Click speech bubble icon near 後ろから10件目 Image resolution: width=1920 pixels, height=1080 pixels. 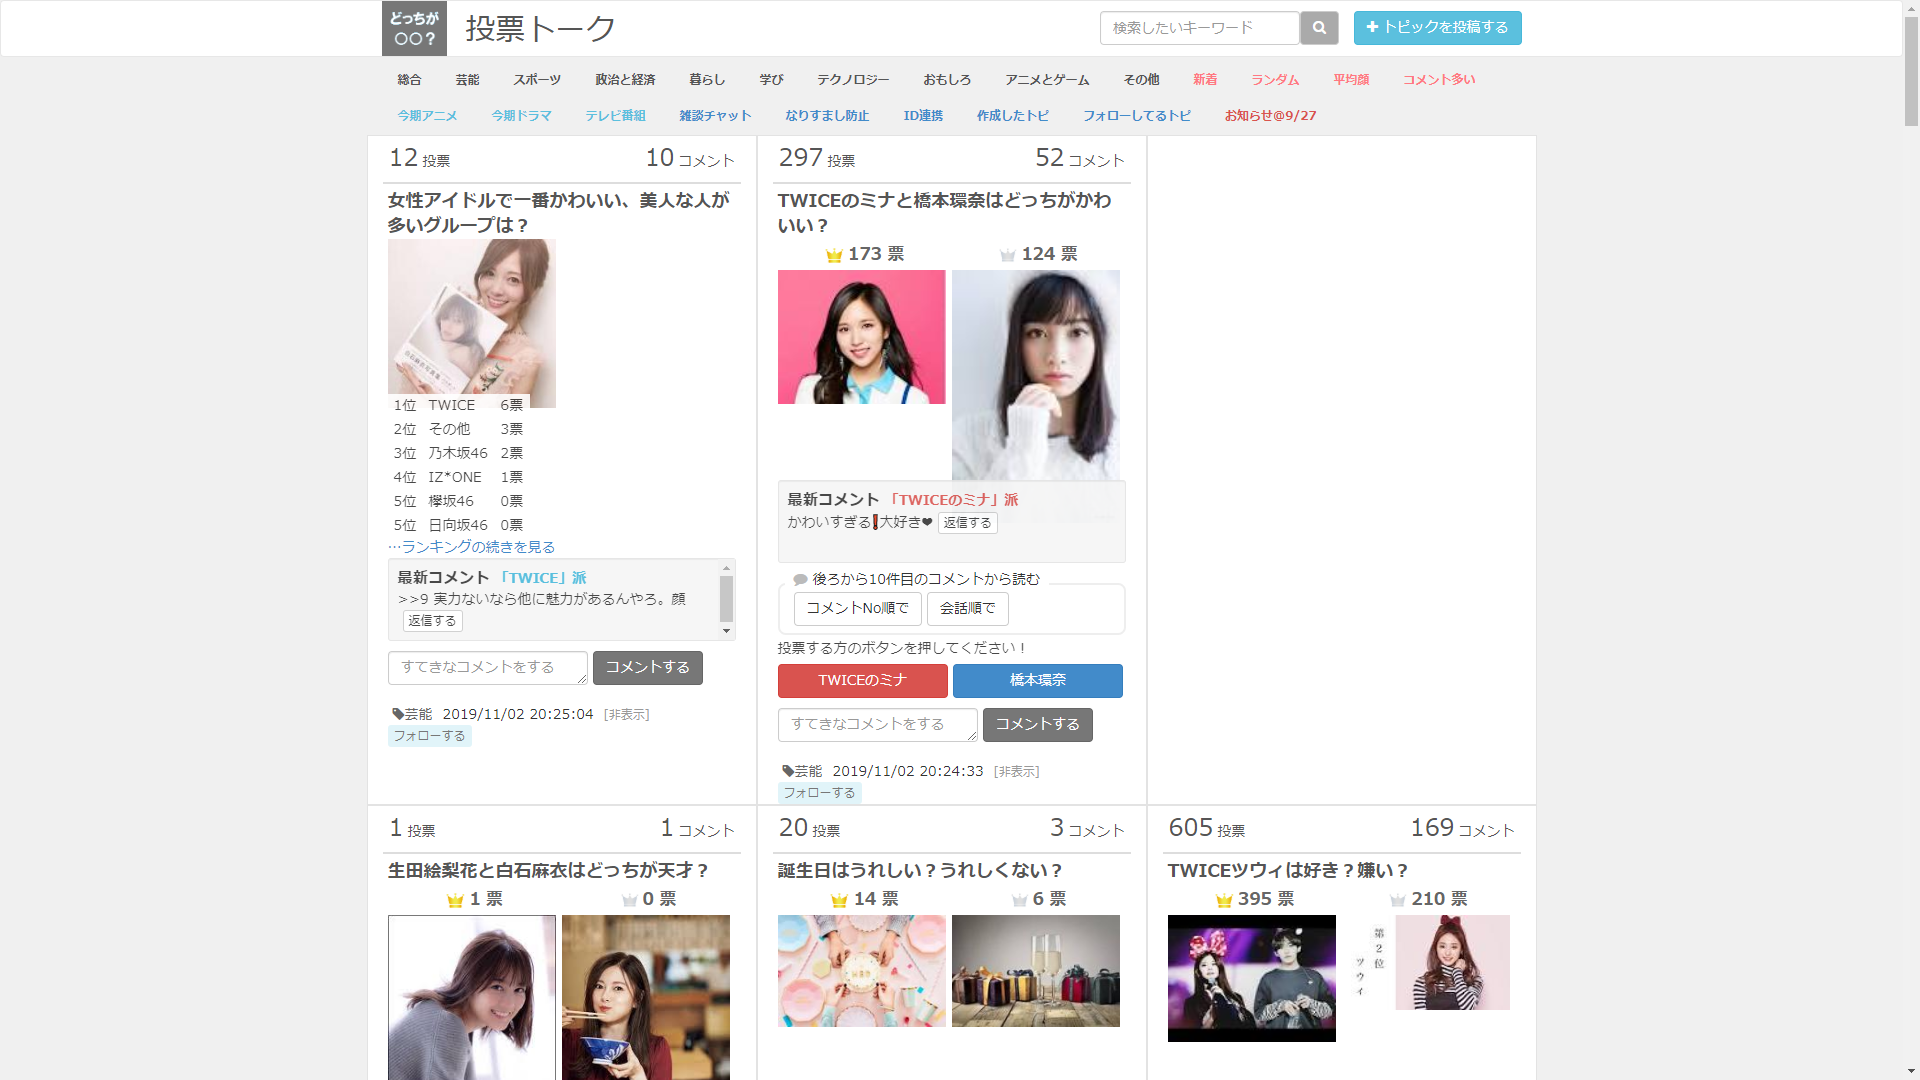coord(800,580)
